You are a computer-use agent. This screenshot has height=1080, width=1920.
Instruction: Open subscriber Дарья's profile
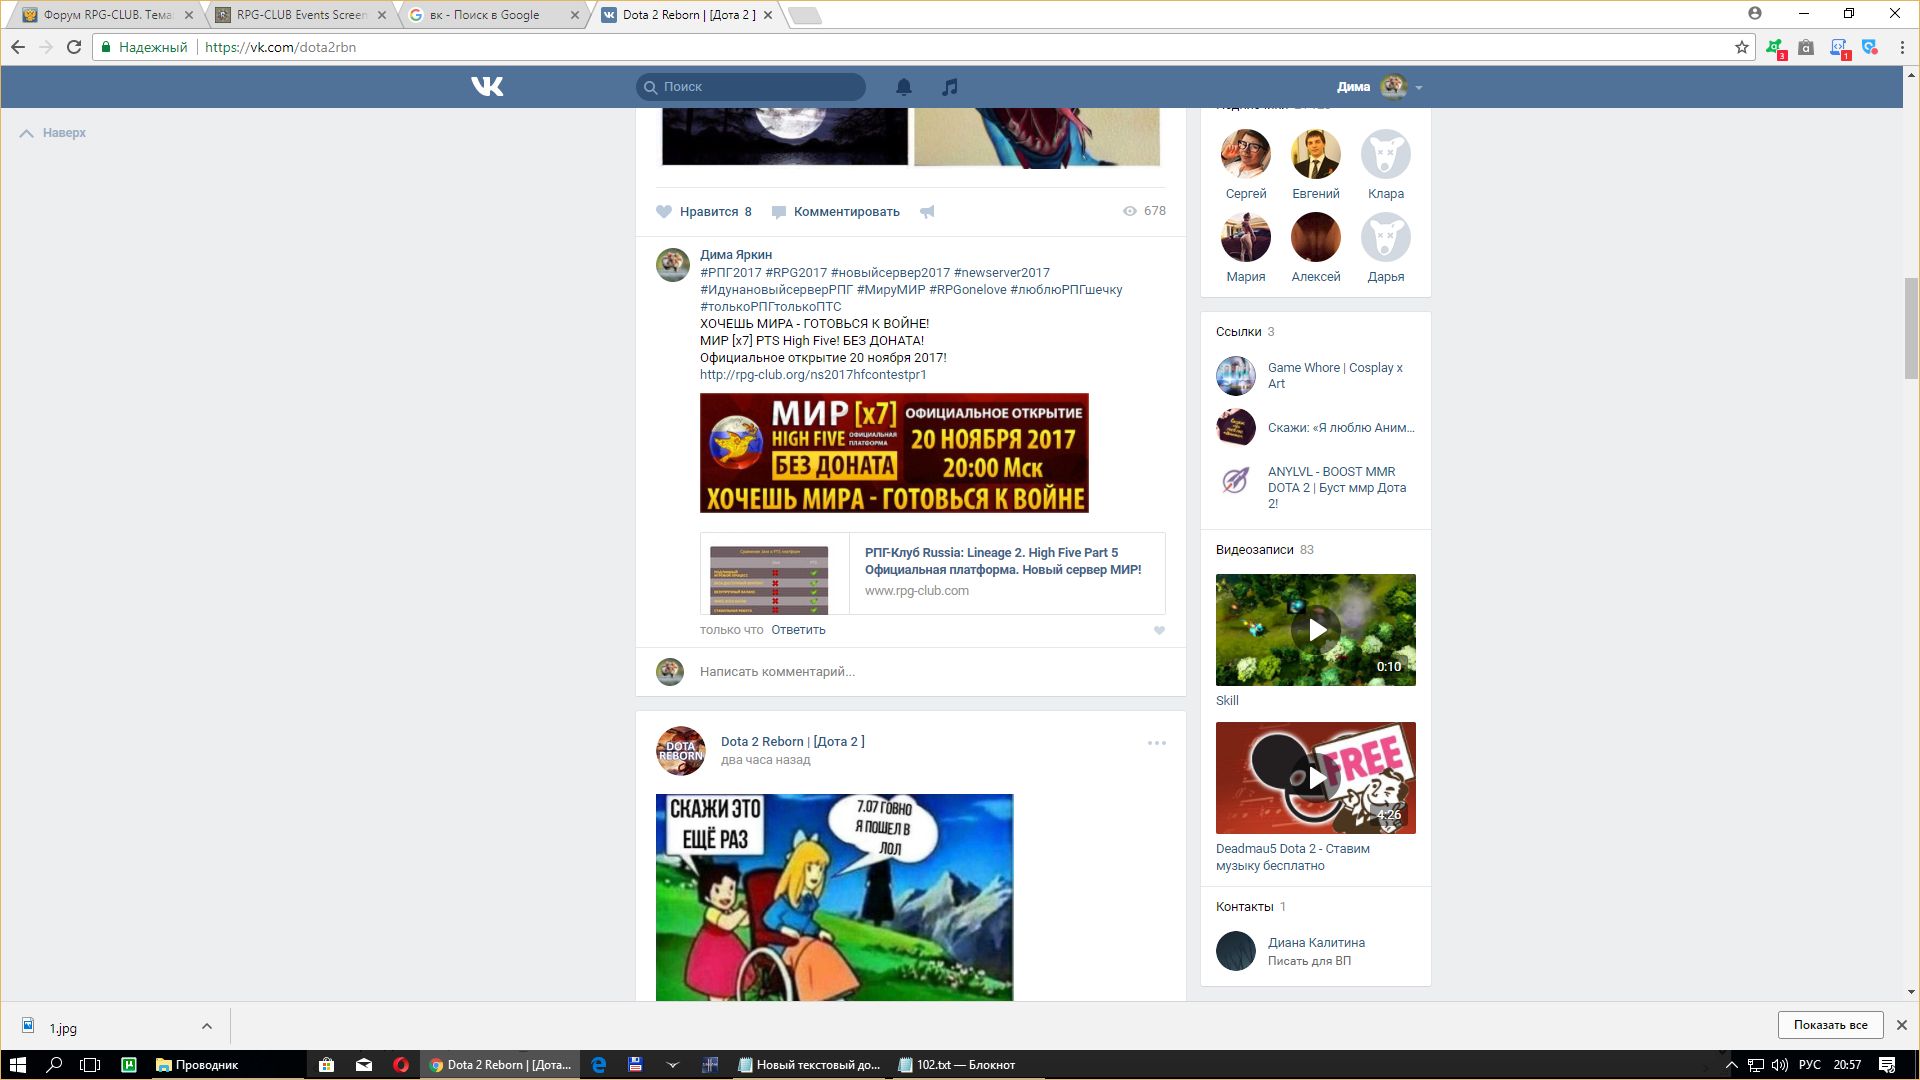(x=1386, y=238)
